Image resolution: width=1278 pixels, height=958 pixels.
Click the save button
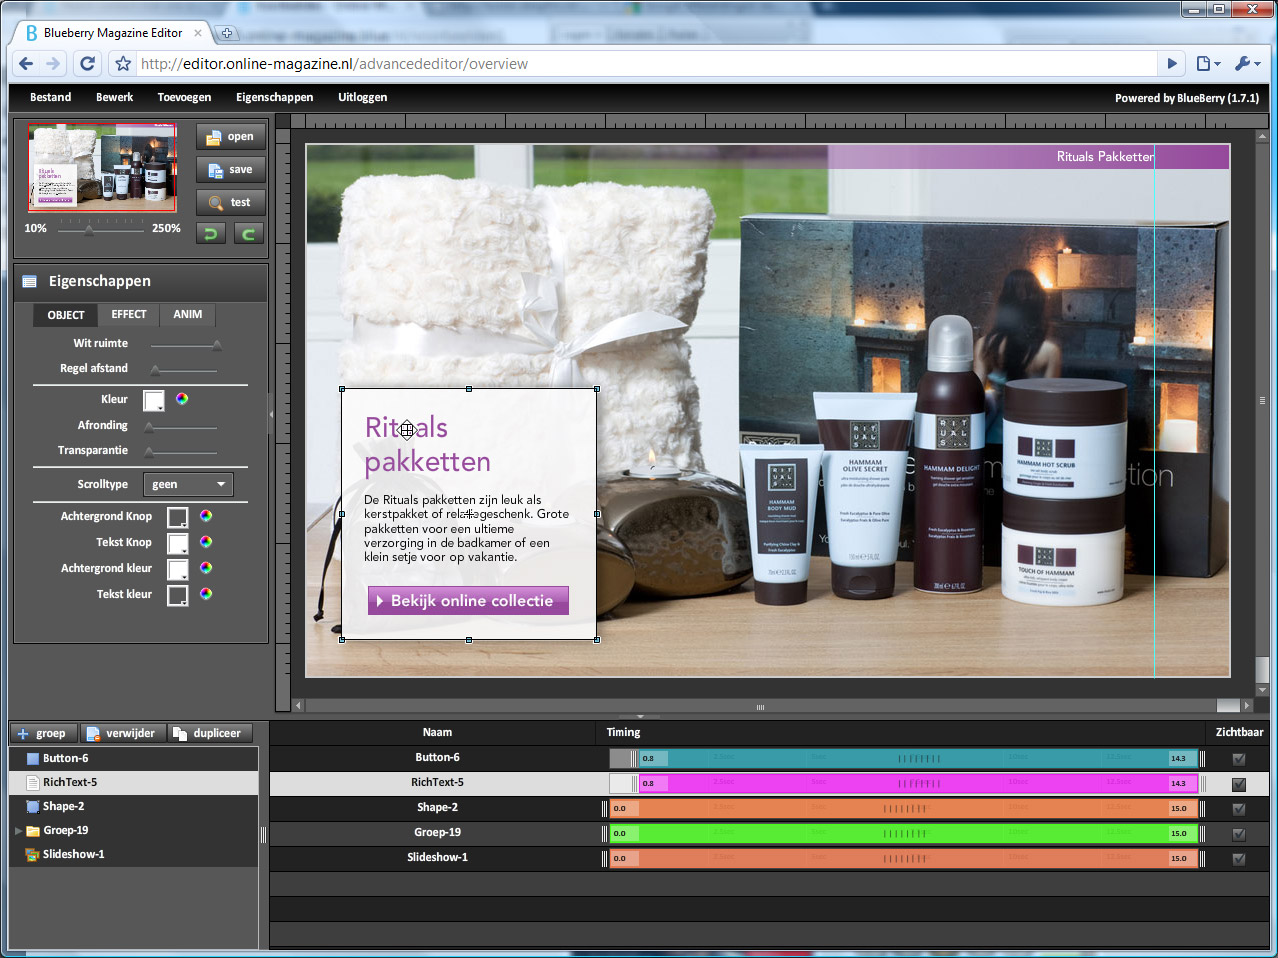point(231,170)
